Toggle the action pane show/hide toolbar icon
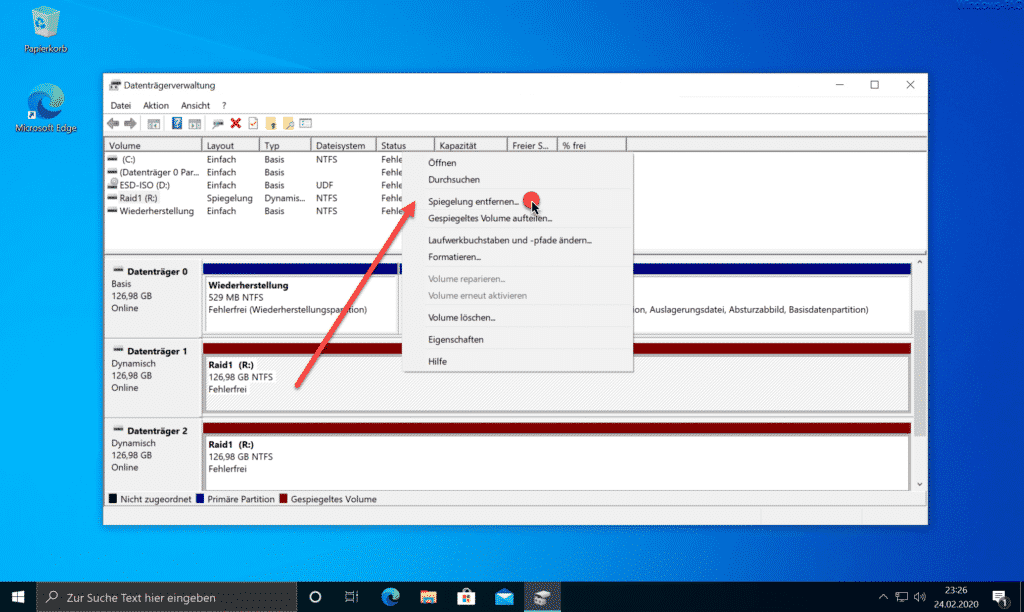Viewport: 1024px width, 612px height. (x=195, y=123)
